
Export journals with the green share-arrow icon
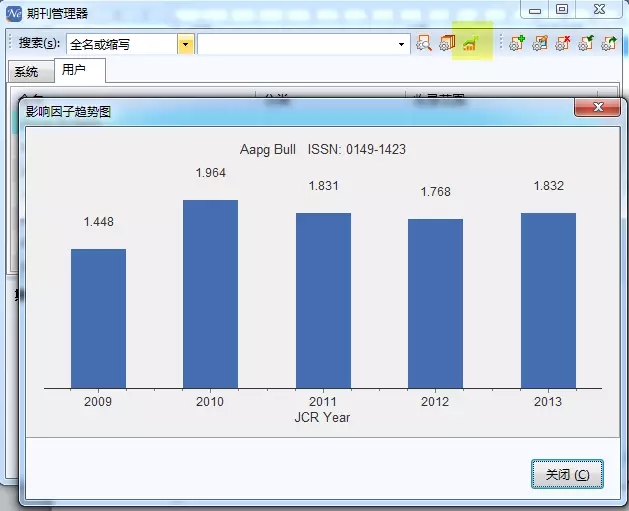tap(609, 43)
